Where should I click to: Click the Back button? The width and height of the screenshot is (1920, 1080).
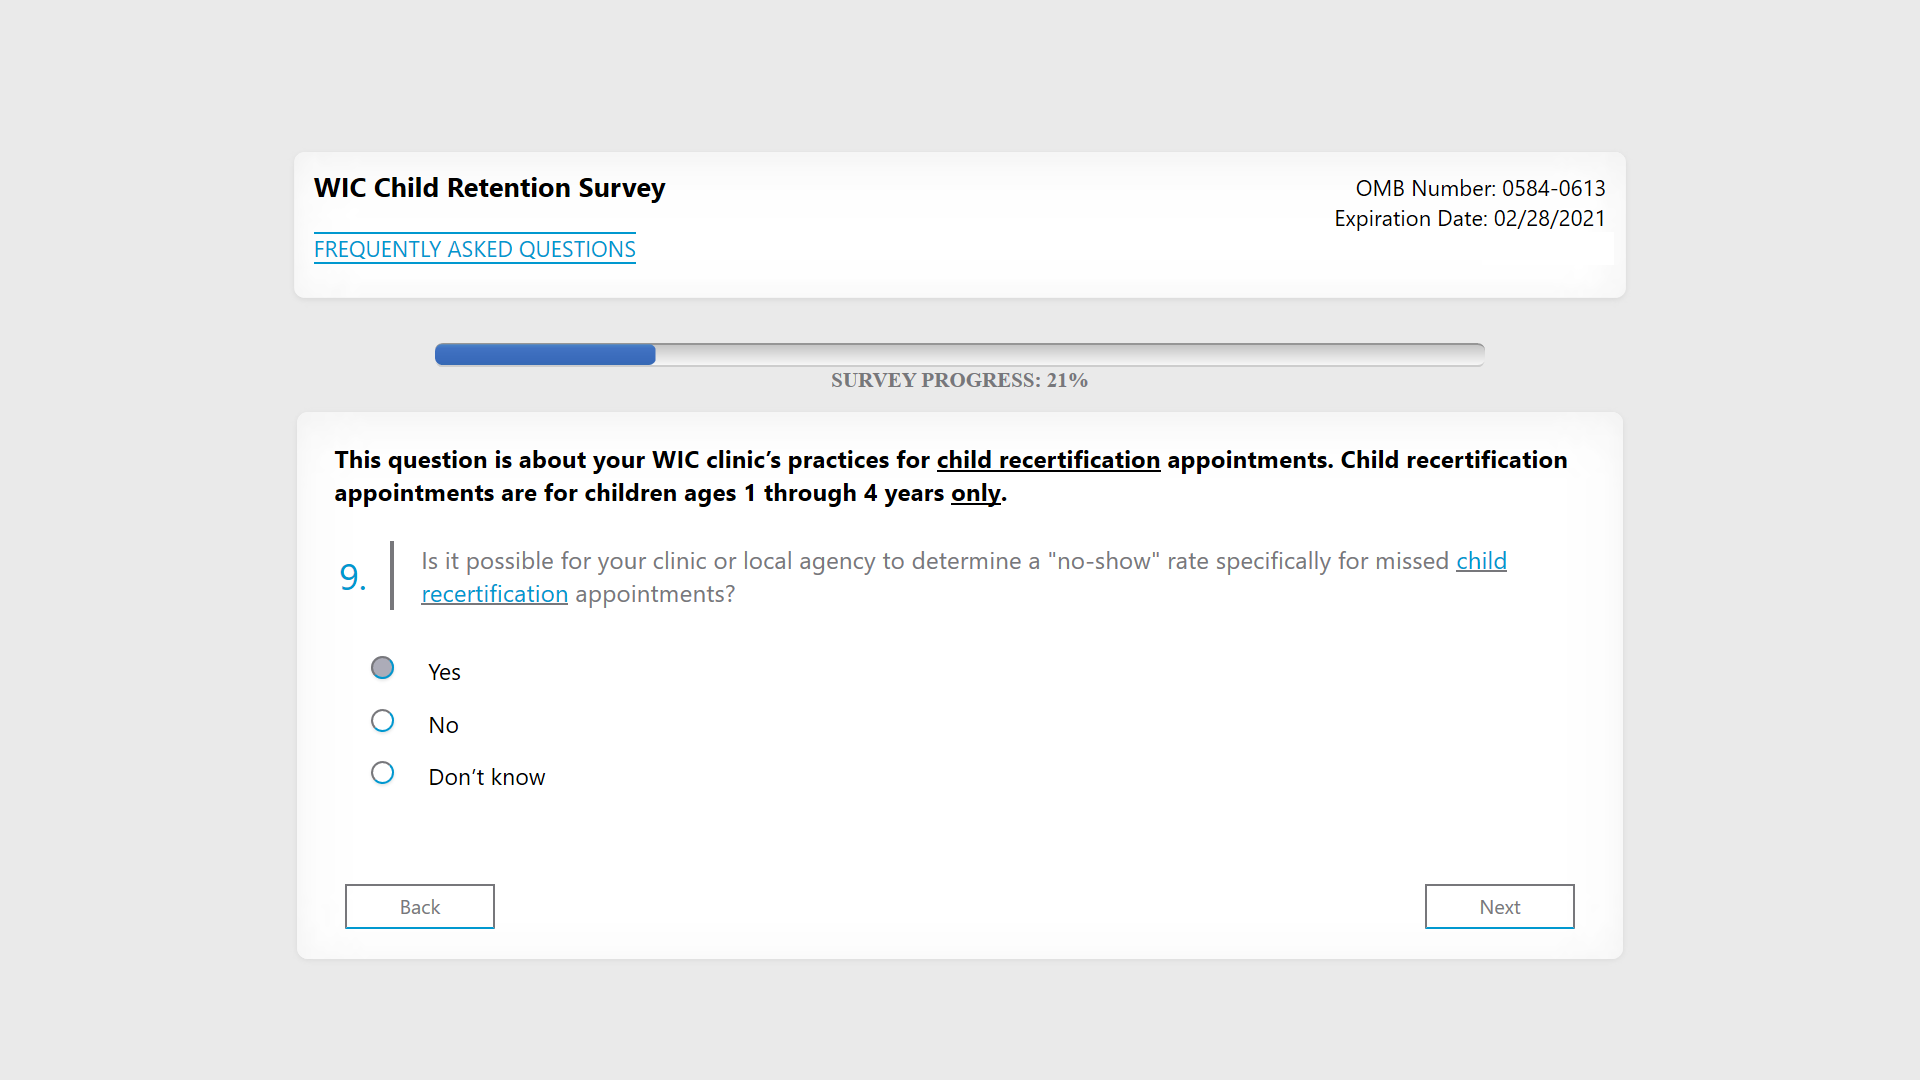pos(419,906)
